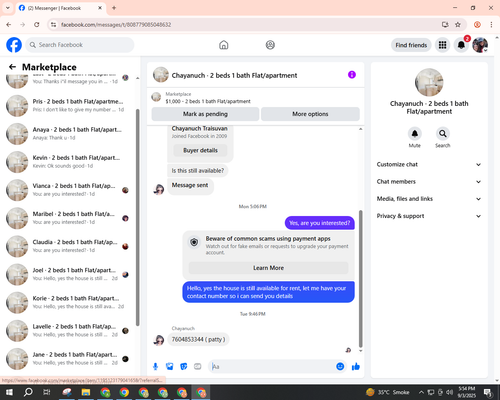Click the Facebook logo icon
Screen dimensions: 500x400
pos(14,45)
